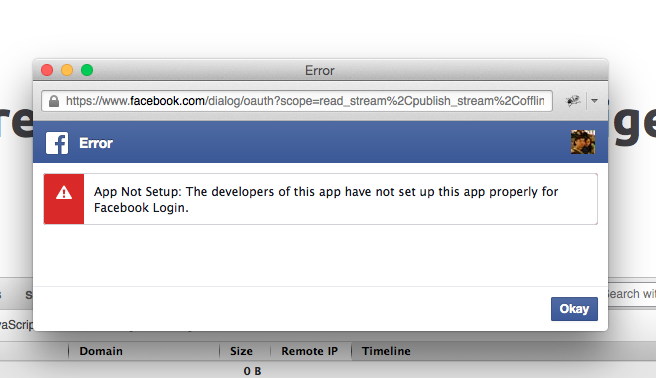656x378 pixels.
Task: Select the profile picture thumbnail
Action: [583, 142]
